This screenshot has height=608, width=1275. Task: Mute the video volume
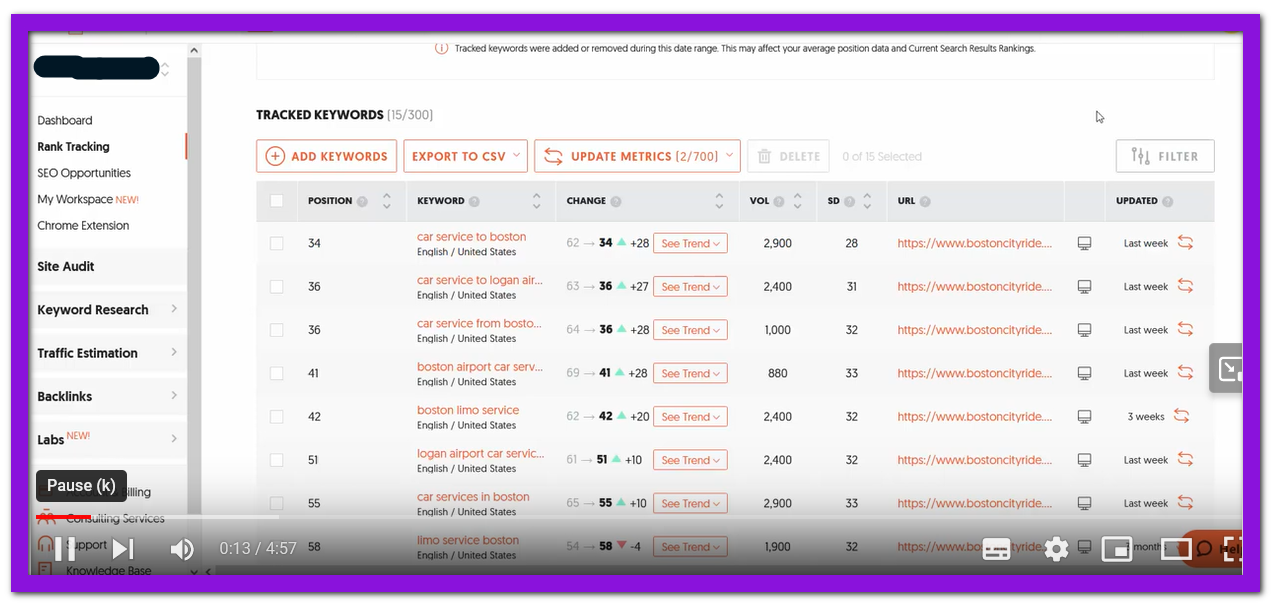[x=181, y=549]
